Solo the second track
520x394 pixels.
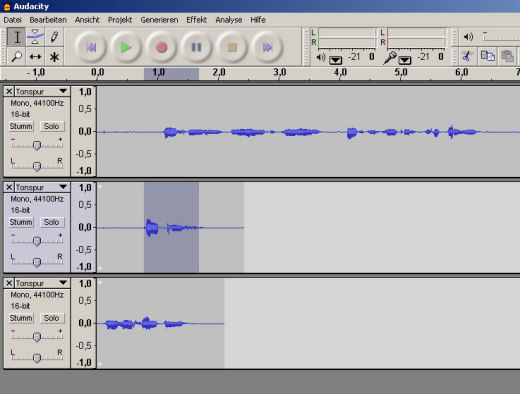[51, 222]
